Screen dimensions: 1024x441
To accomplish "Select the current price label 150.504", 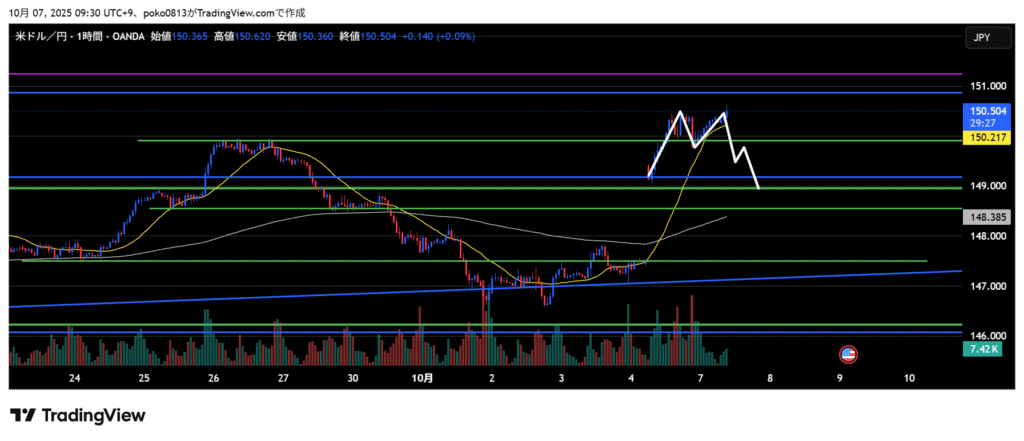I will click(981, 110).
